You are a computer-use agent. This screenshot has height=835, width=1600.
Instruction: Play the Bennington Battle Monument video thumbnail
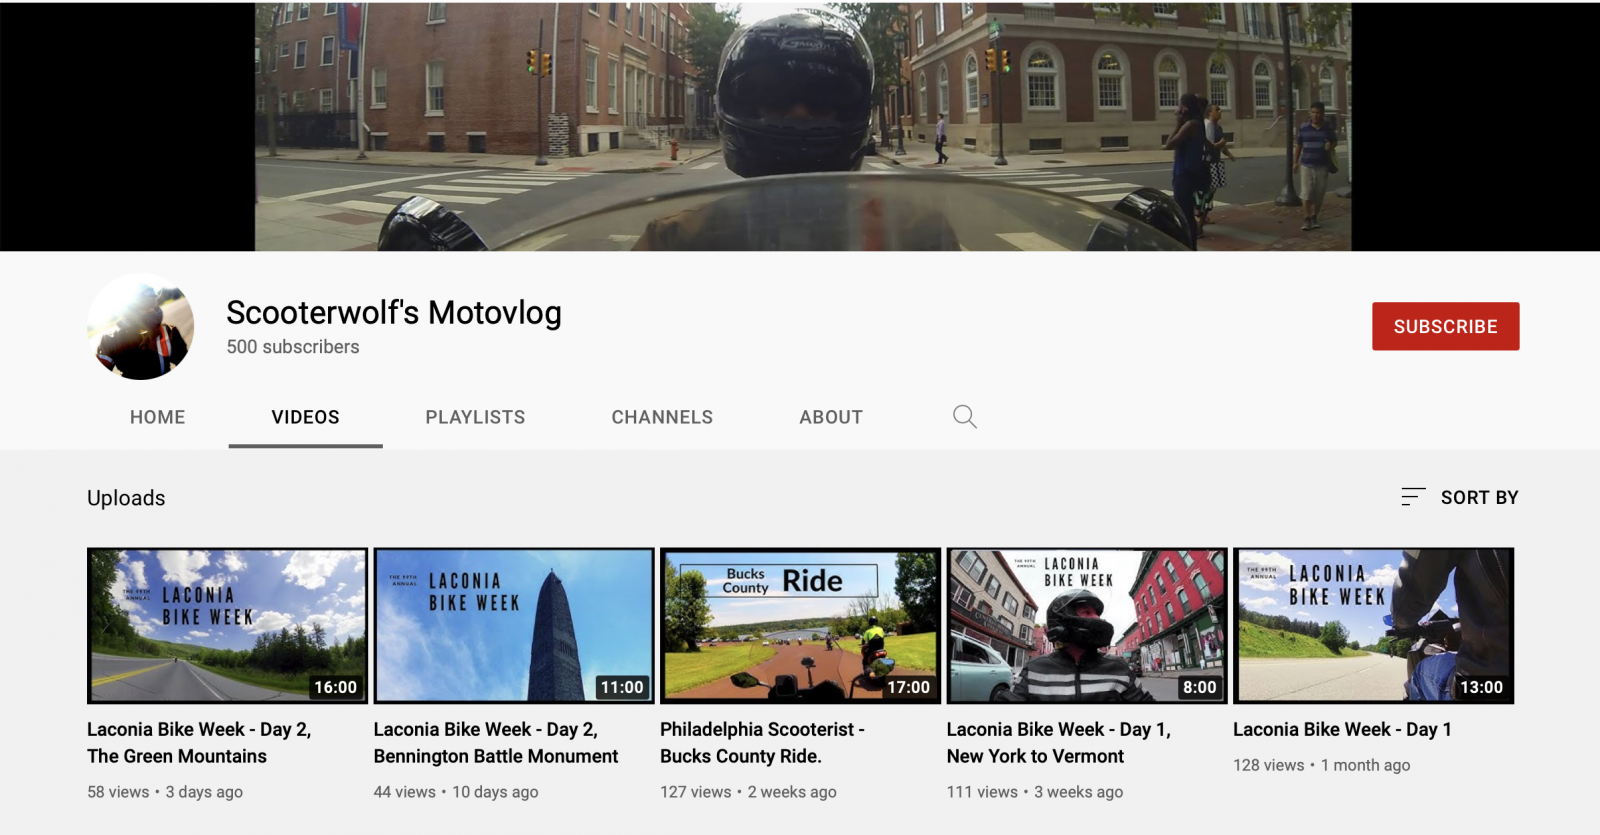(x=514, y=625)
